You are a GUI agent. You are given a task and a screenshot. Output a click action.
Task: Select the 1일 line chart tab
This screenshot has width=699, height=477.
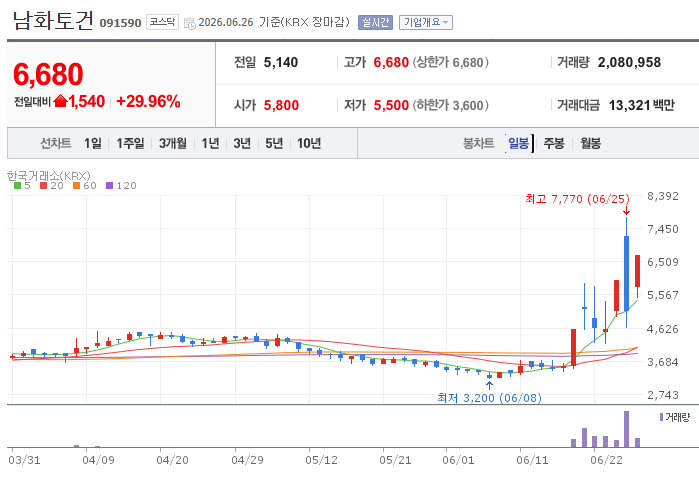click(93, 143)
